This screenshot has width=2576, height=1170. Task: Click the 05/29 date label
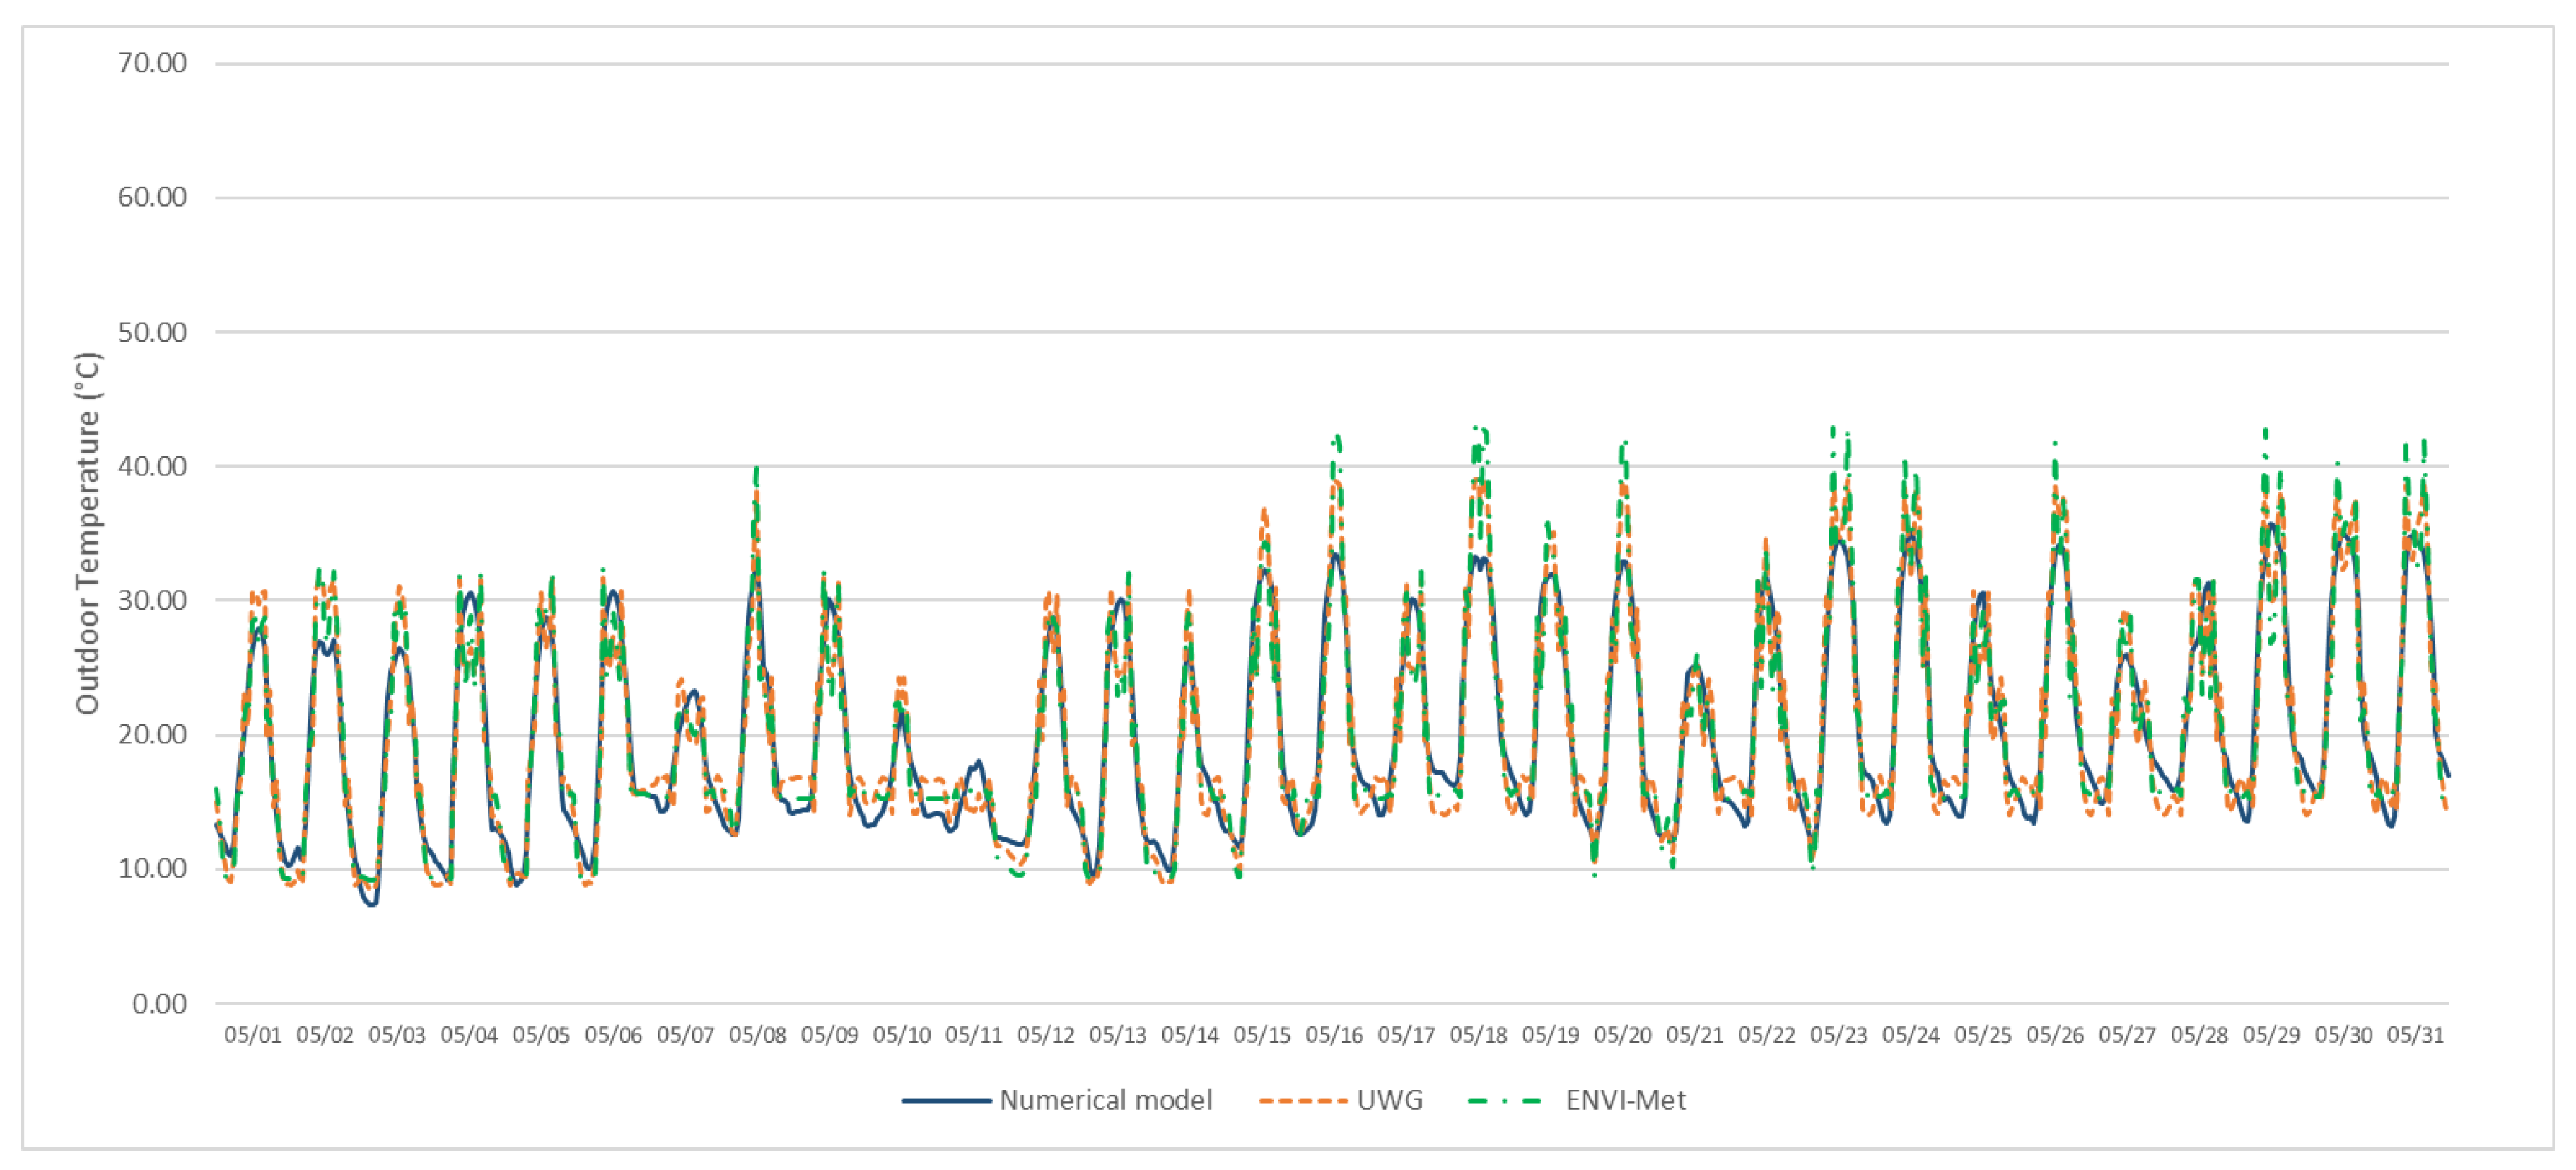point(2271,1036)
